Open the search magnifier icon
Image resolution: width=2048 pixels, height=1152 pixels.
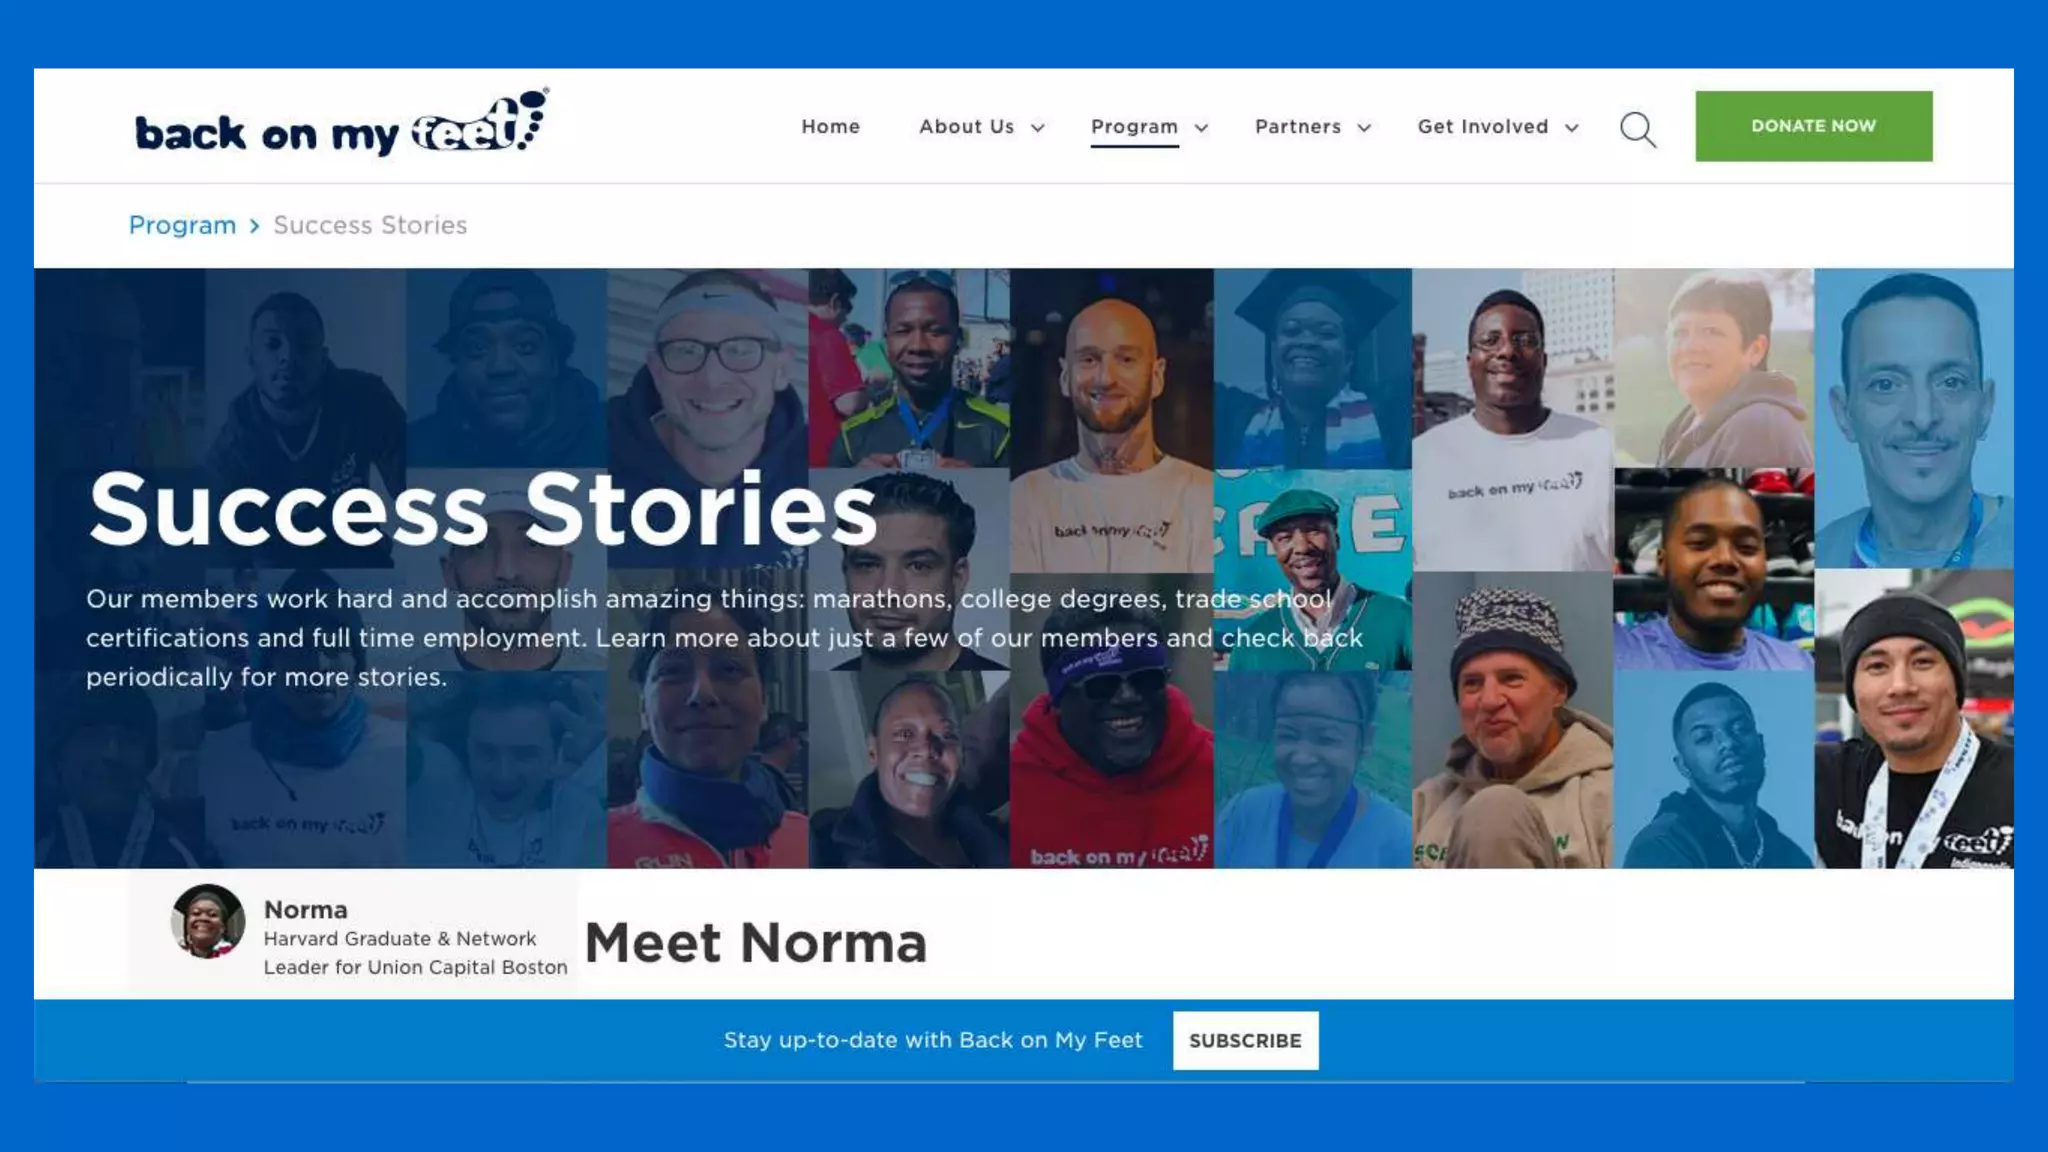[x=1638, y=129]
